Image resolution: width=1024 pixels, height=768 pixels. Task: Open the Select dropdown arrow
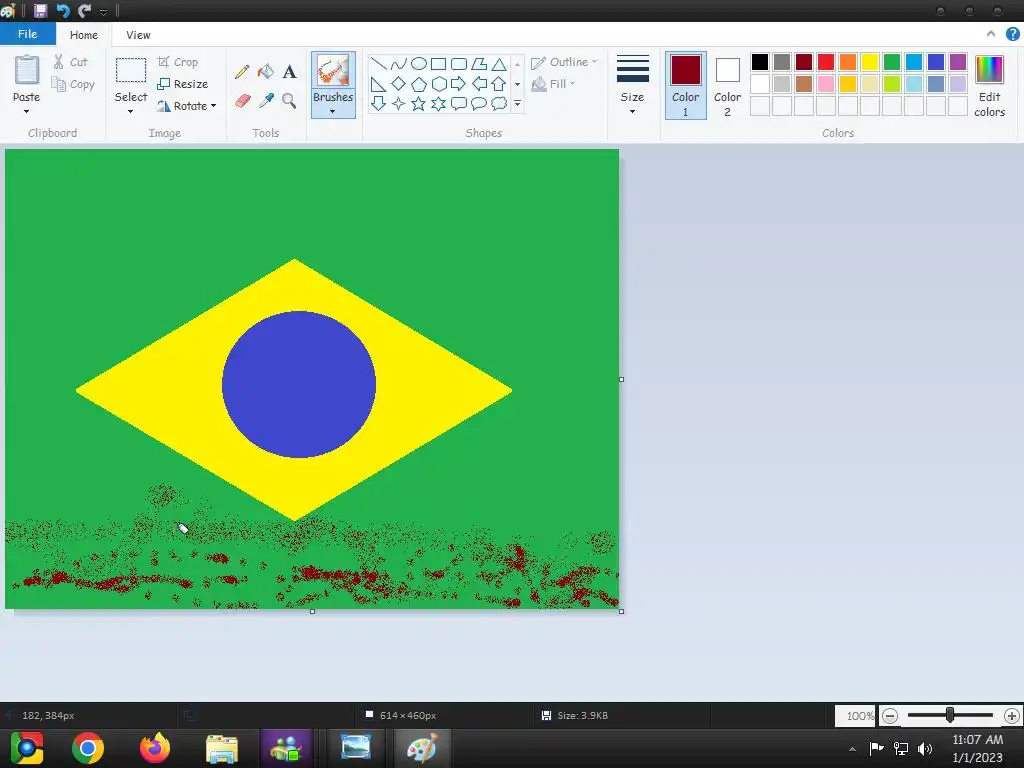pos(131,112)
